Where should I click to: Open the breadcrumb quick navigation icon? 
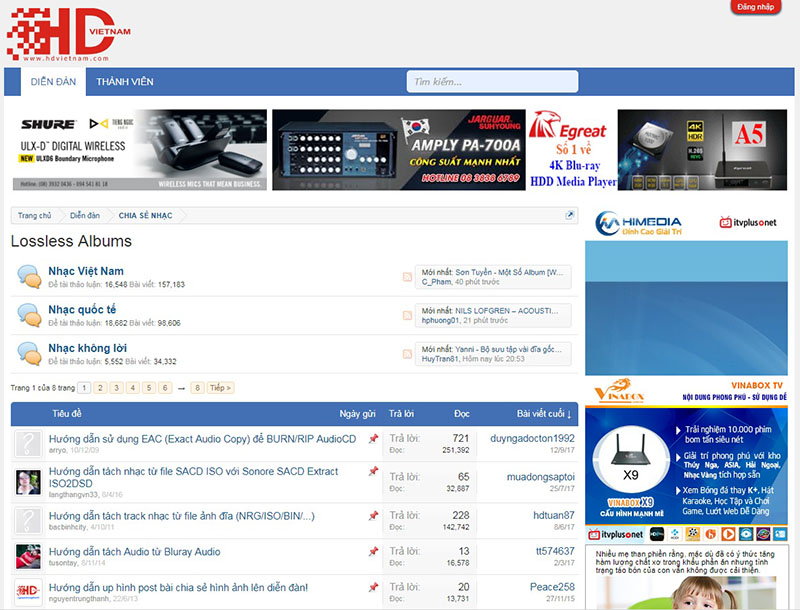coord(570,216)
